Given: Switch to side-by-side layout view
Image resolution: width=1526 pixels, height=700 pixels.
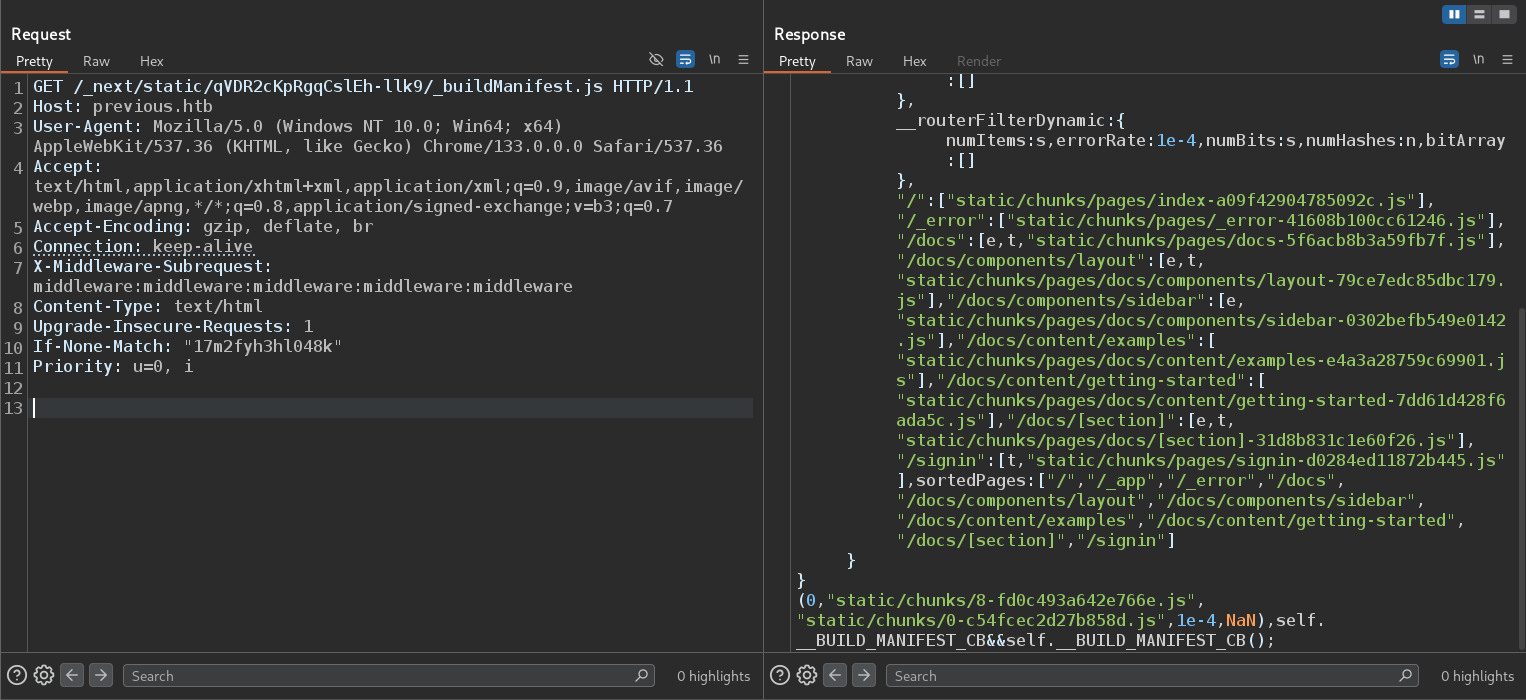Looking at the screenshot, I should pos(1454,14).
